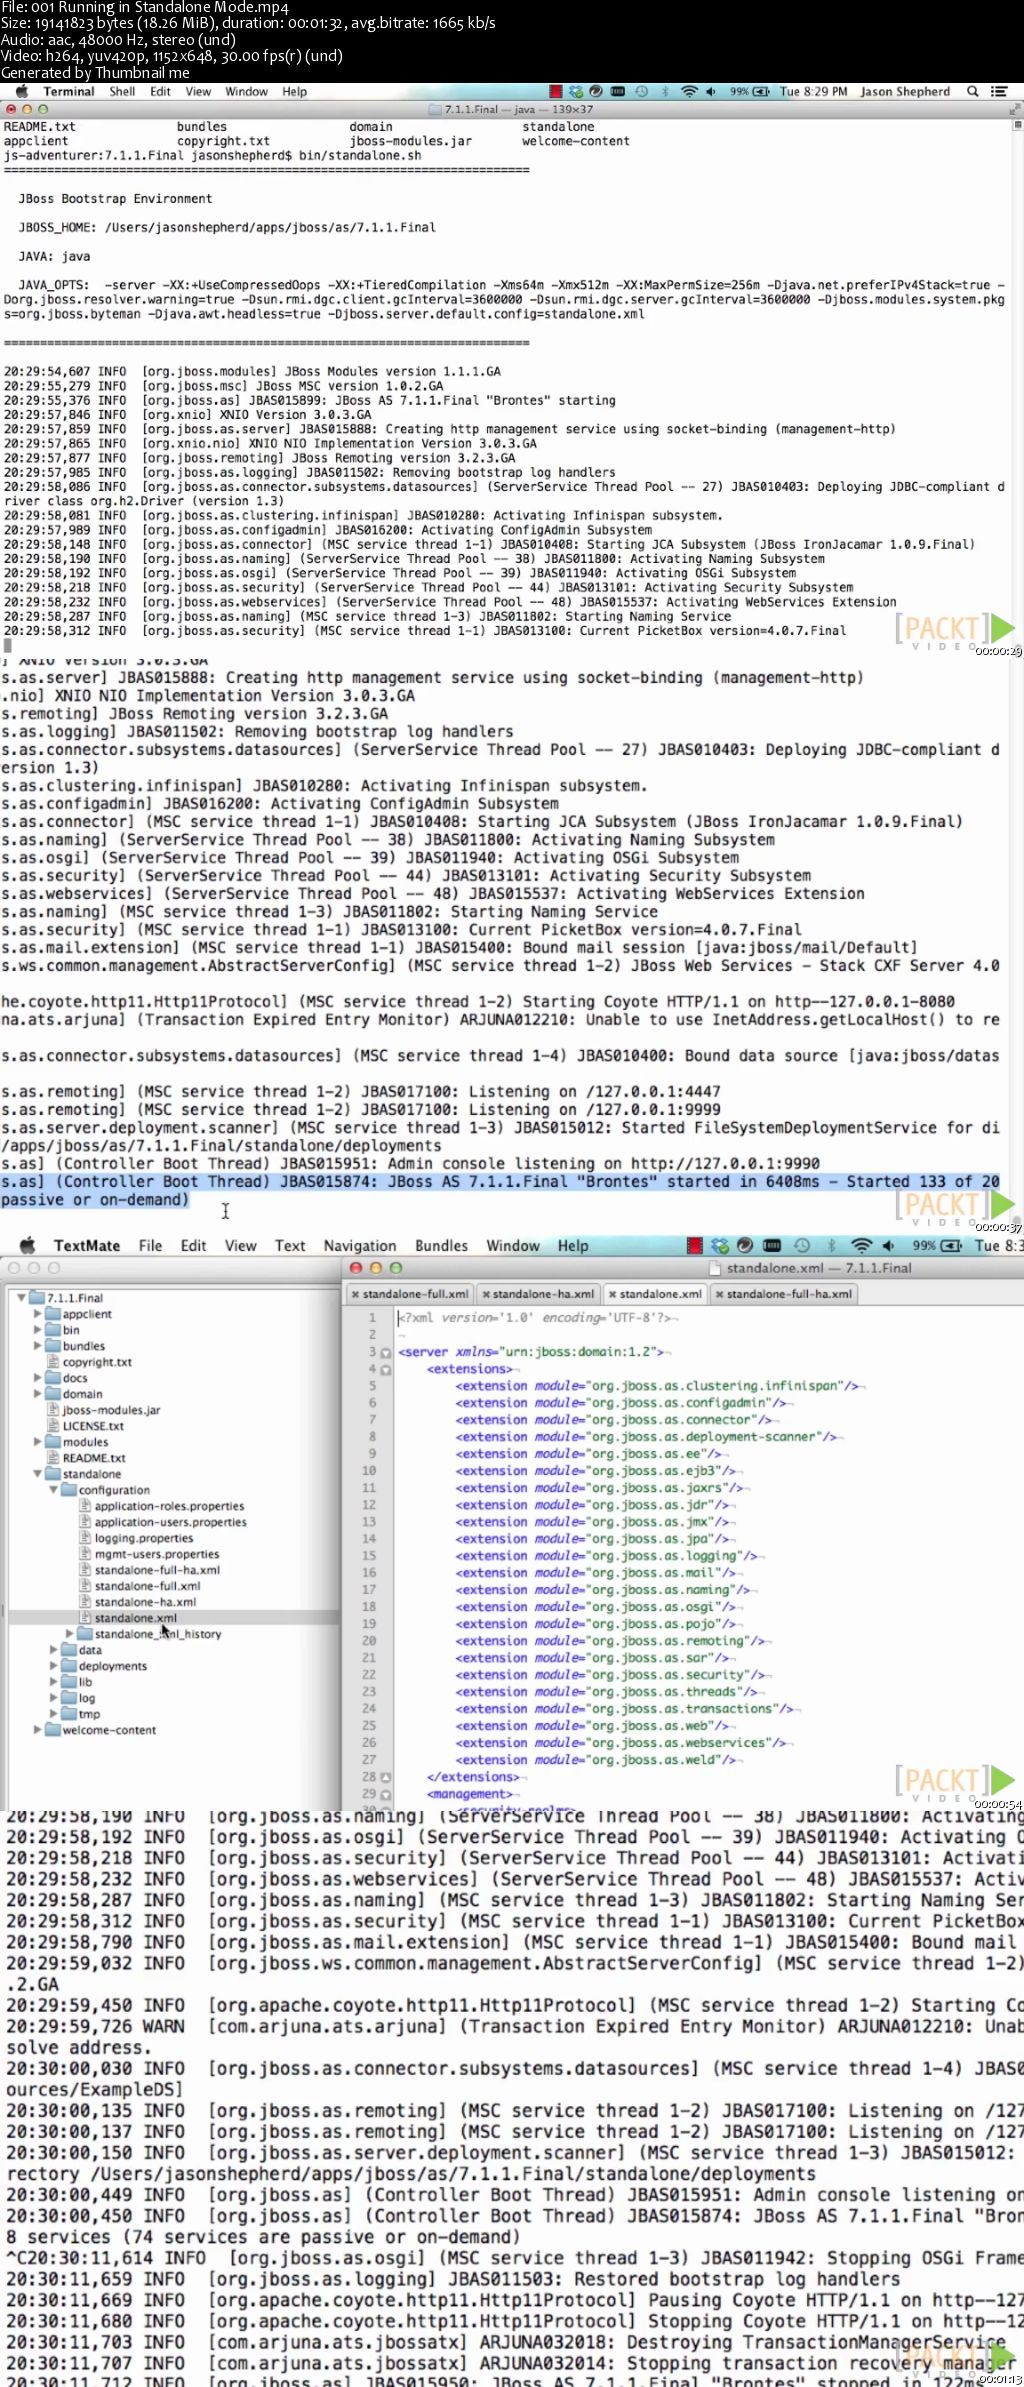Close the standalone-full.xml tab via its x icon

(355, 1294)
